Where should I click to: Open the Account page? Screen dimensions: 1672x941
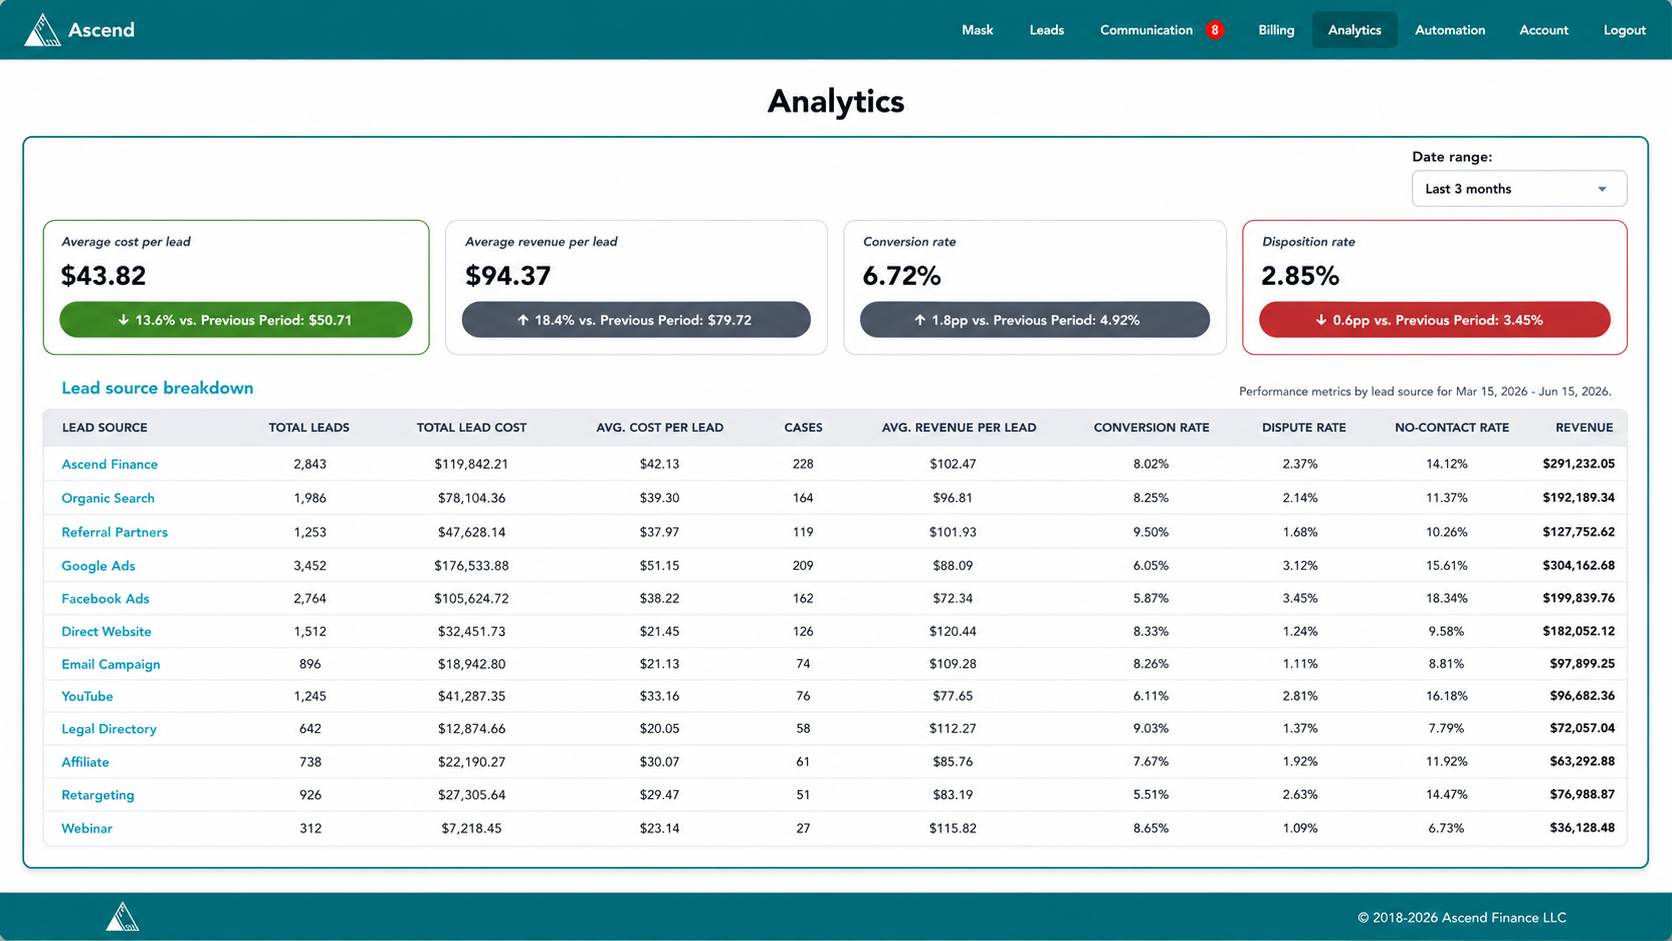(x=1543, y=30)
